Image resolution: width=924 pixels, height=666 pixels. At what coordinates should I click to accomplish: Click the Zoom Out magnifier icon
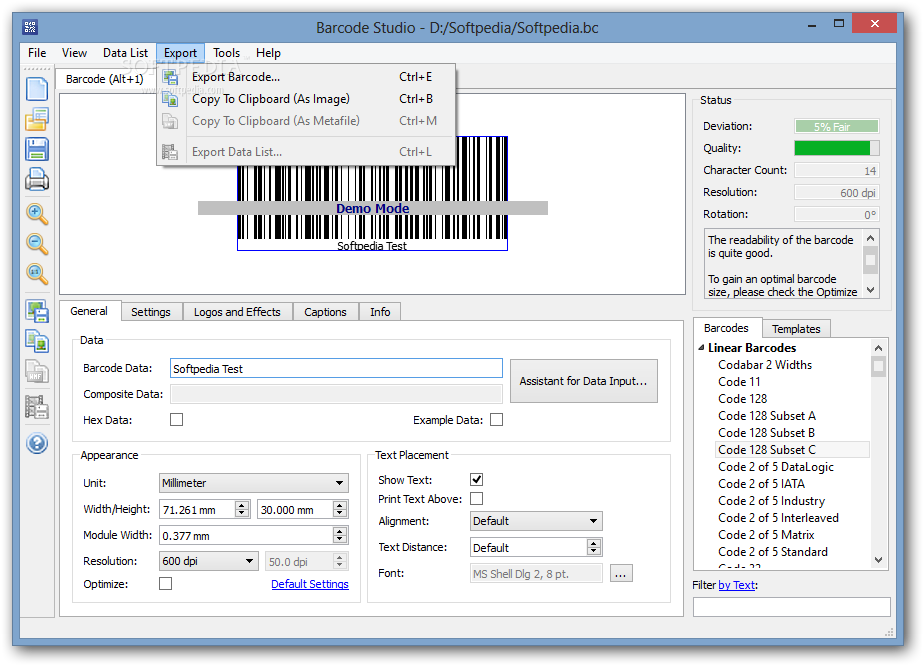click(x=37, y=243)
